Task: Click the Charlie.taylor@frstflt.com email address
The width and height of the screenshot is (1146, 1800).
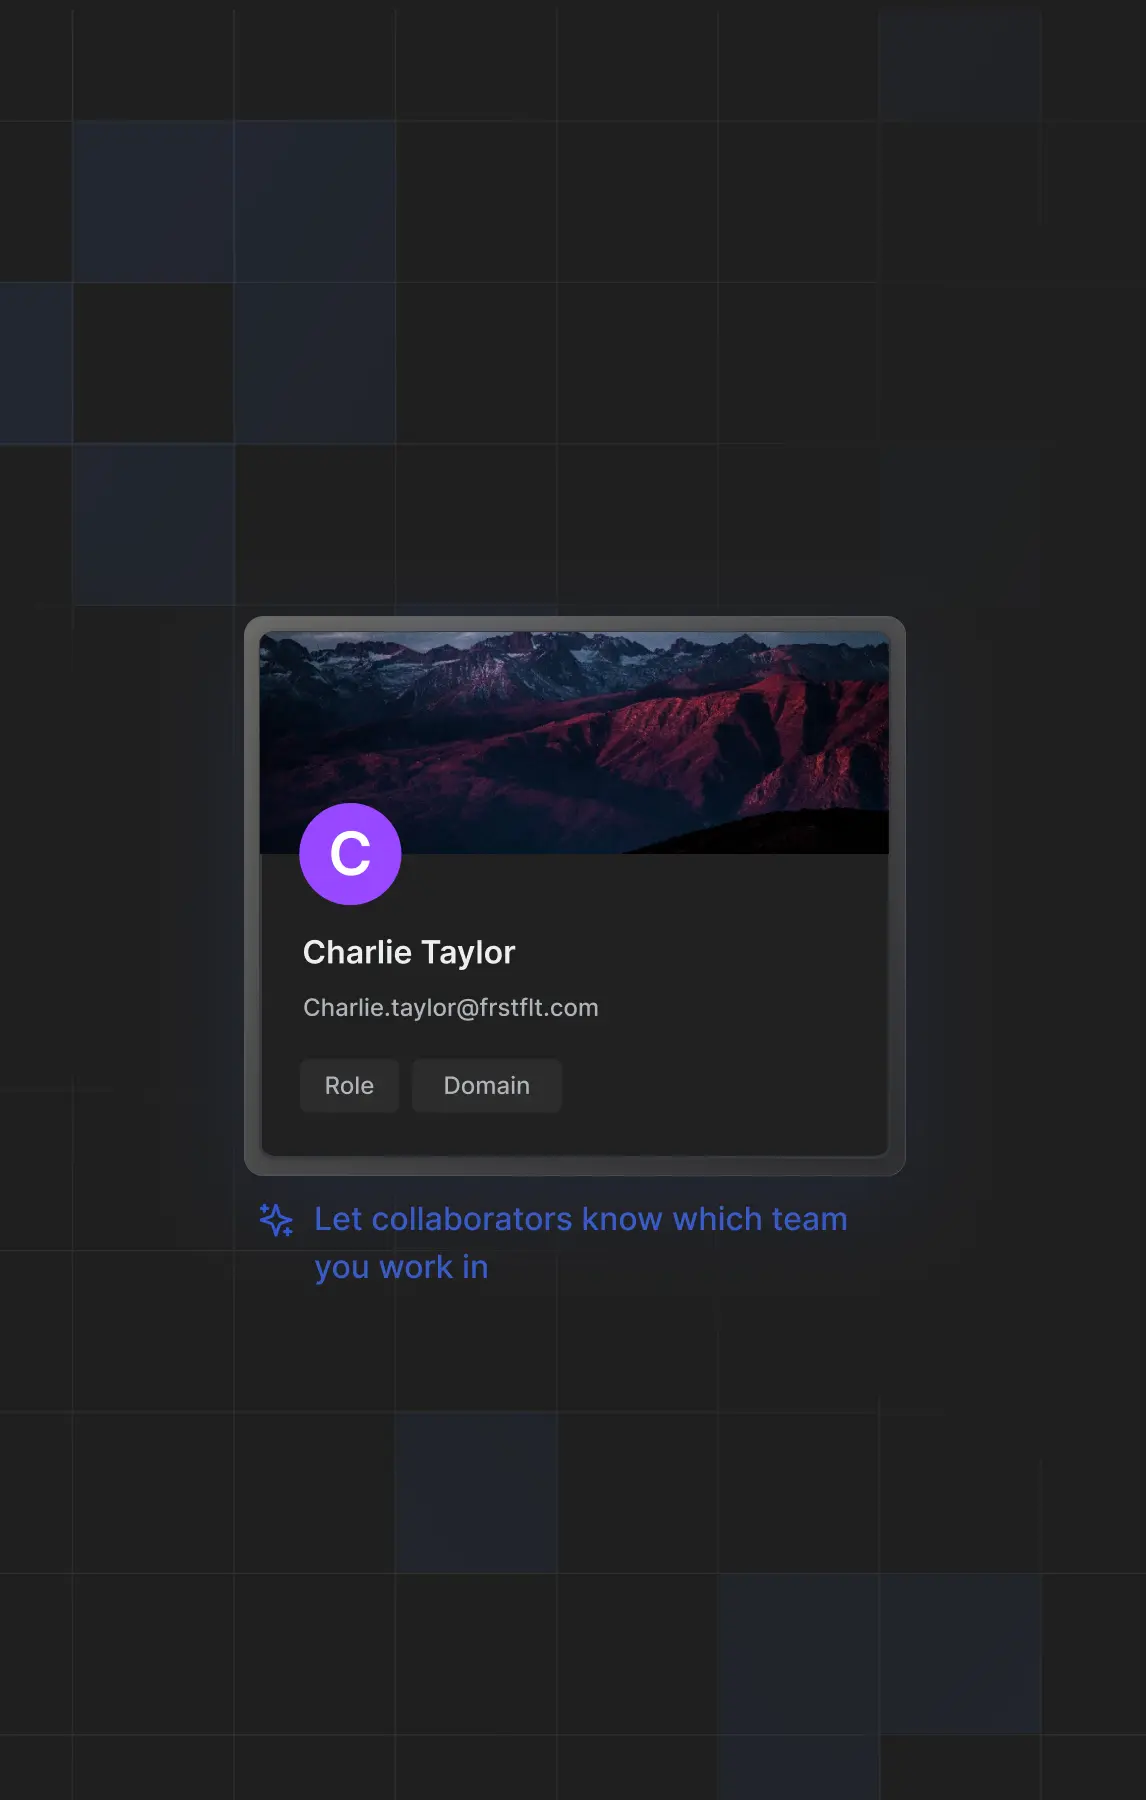Action: (450, 1008)
